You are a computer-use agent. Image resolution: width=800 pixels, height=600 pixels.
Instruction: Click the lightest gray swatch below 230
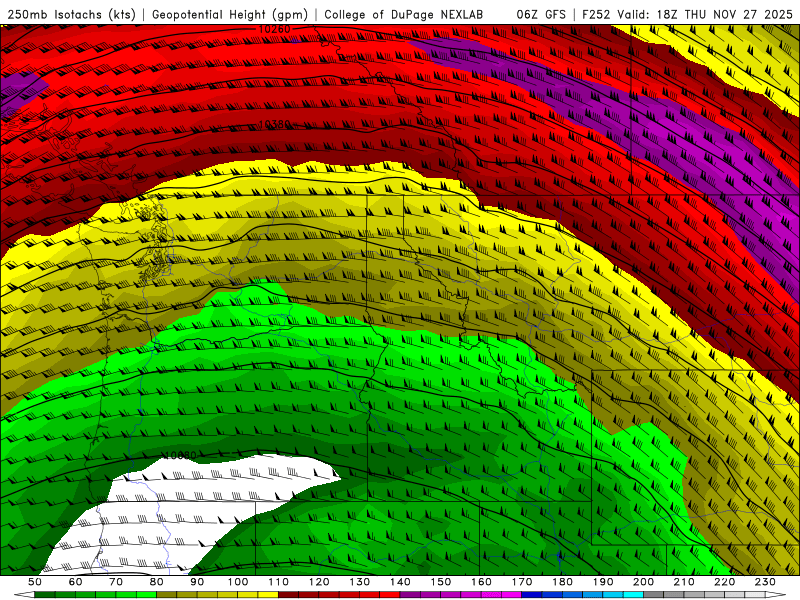click(755, 595)
